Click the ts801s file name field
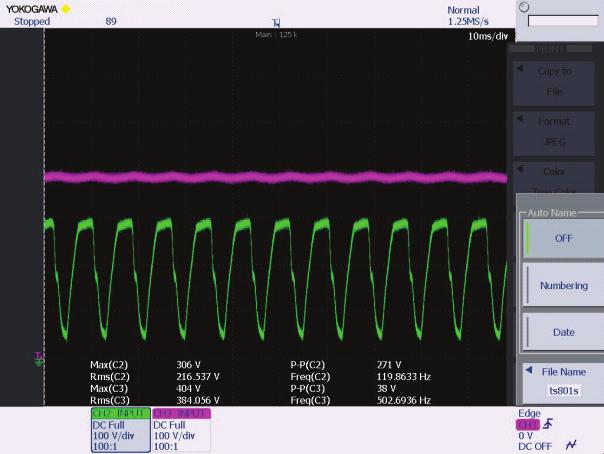Image resolution: width=604 pixels, height=454 pixels. (x=564, y=391)
